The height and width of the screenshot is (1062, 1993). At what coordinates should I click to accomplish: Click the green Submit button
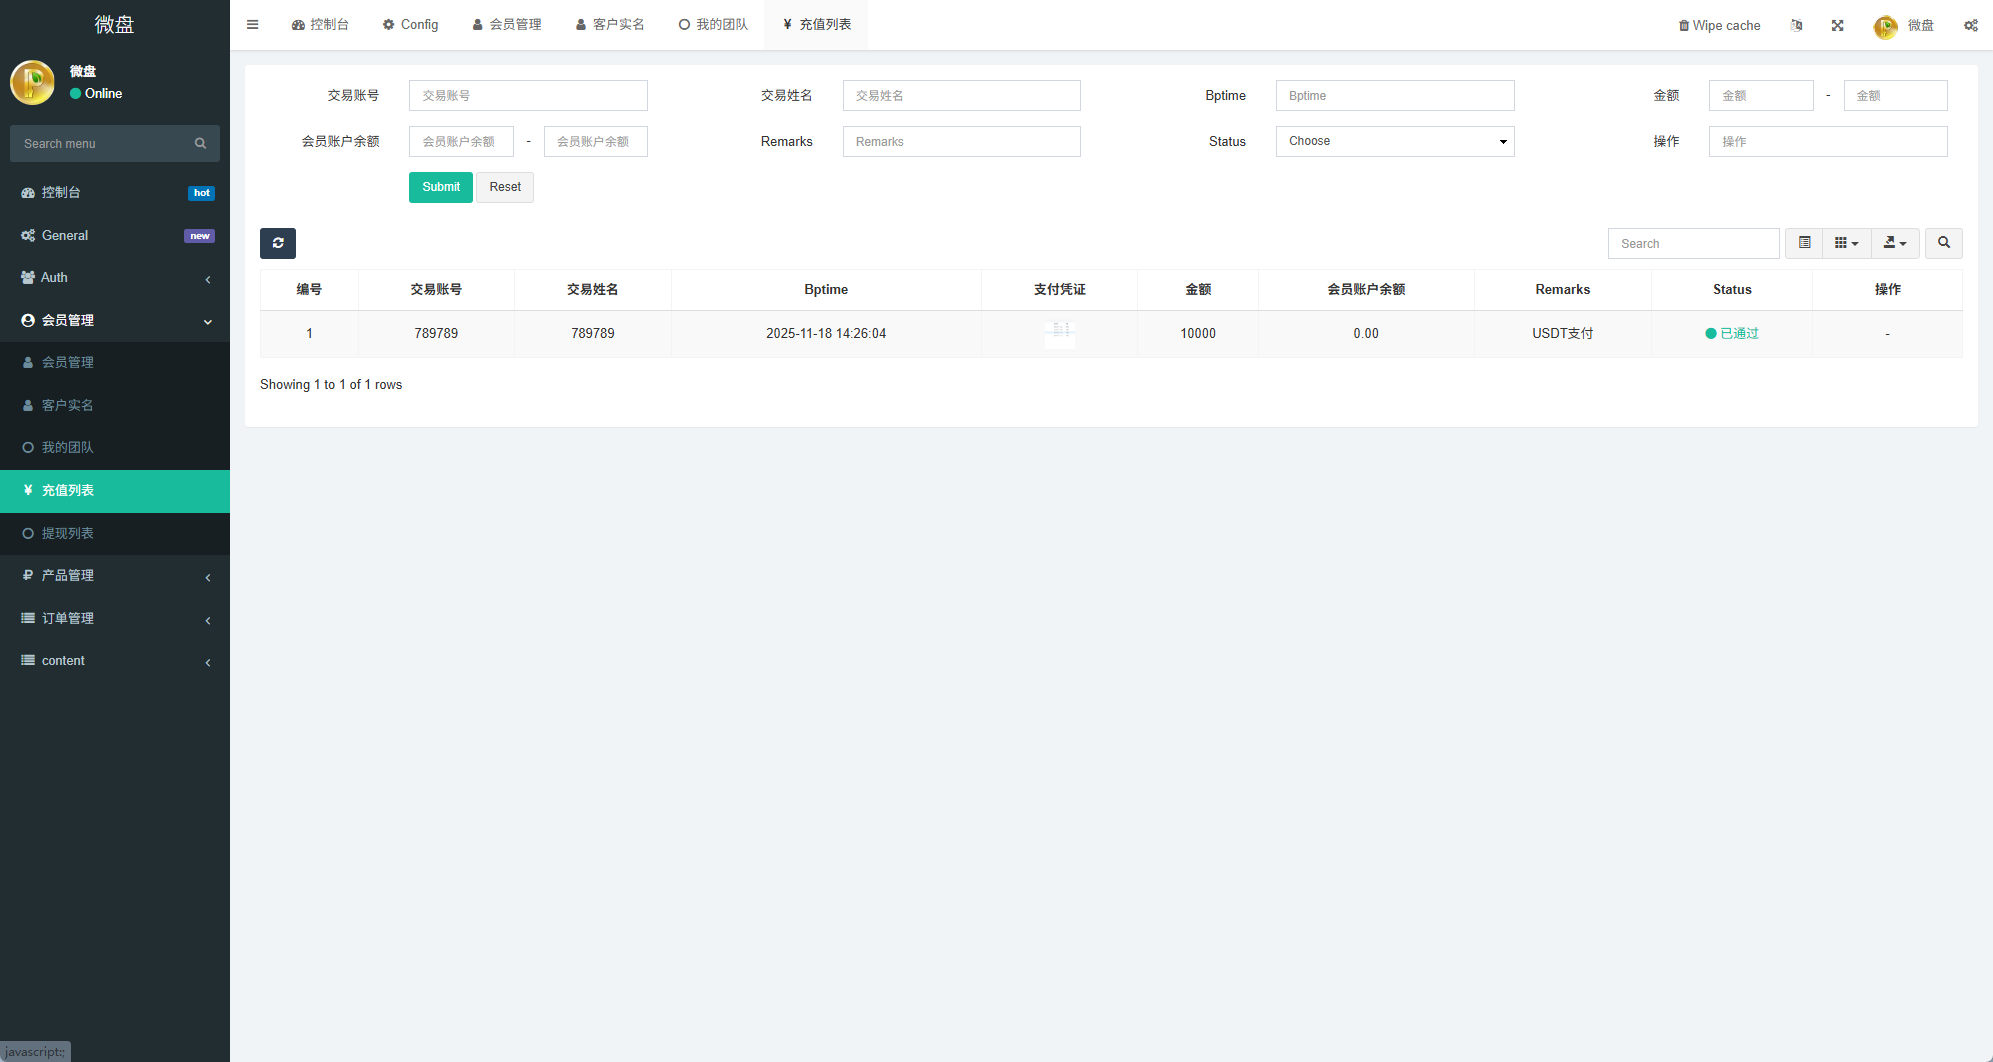click(440, 187)
